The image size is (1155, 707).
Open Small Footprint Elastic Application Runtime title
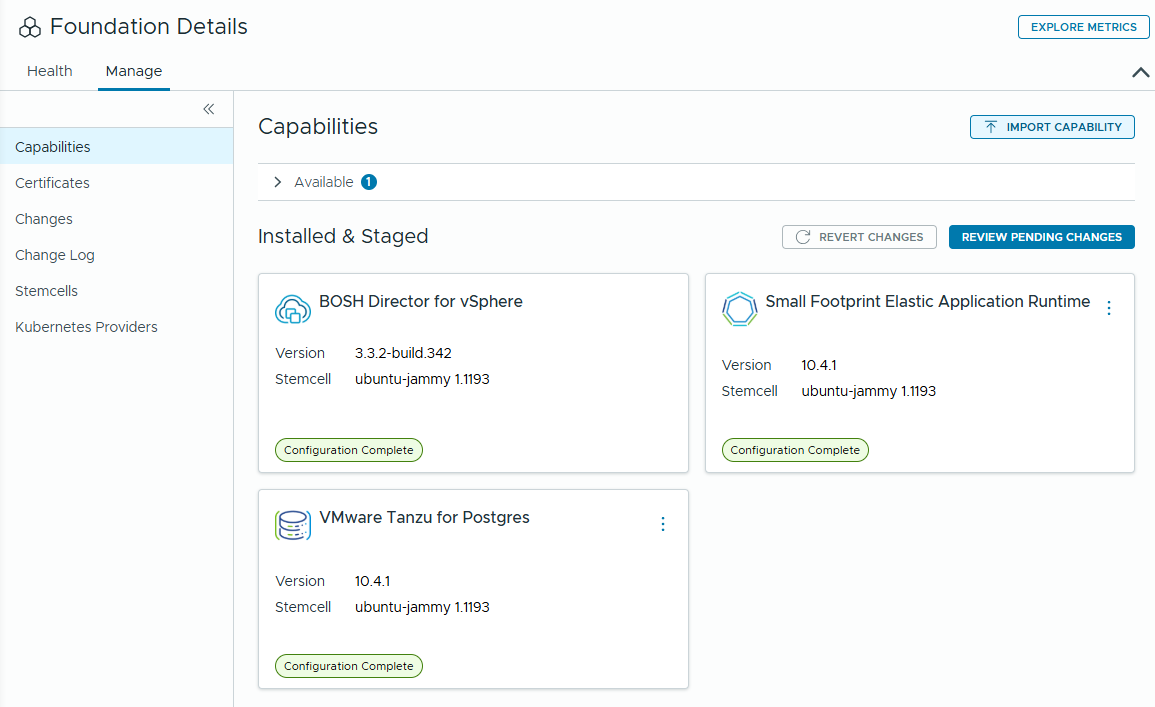click(x=927, y=301)
